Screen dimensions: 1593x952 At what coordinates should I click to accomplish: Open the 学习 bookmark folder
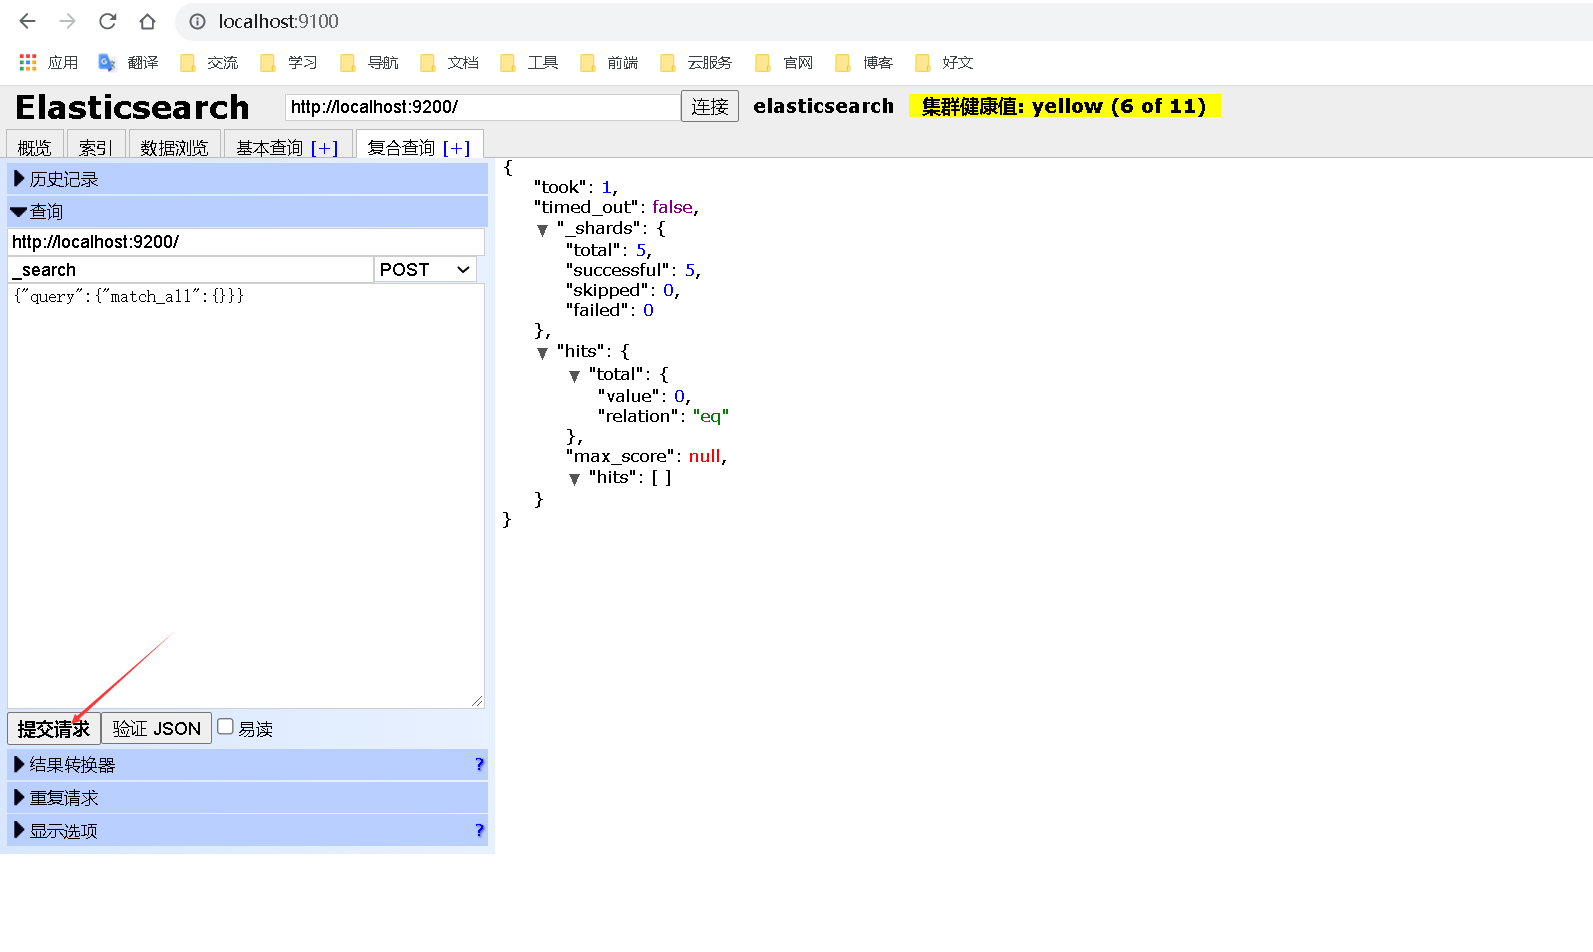(x=289, y=62)
